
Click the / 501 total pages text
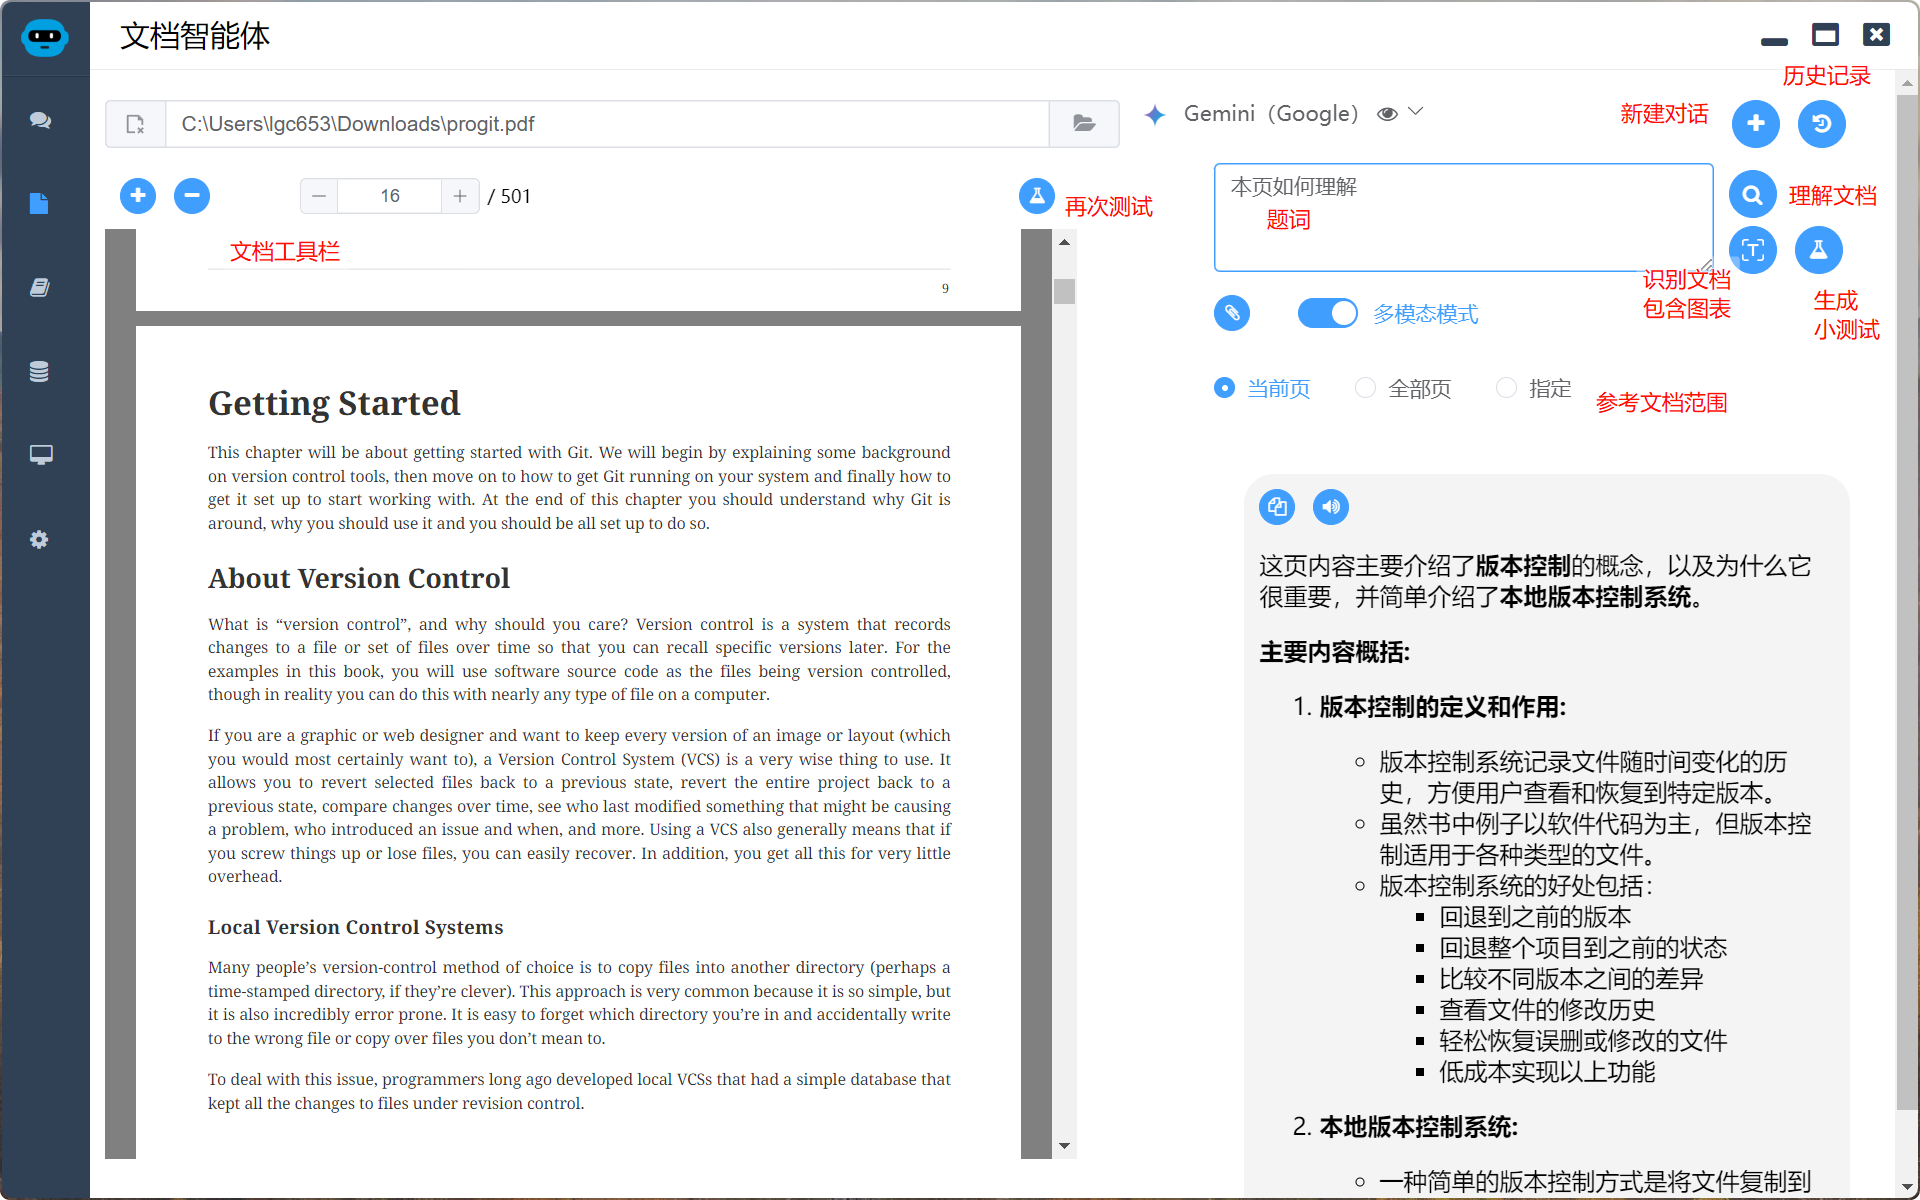click(510, 196)
